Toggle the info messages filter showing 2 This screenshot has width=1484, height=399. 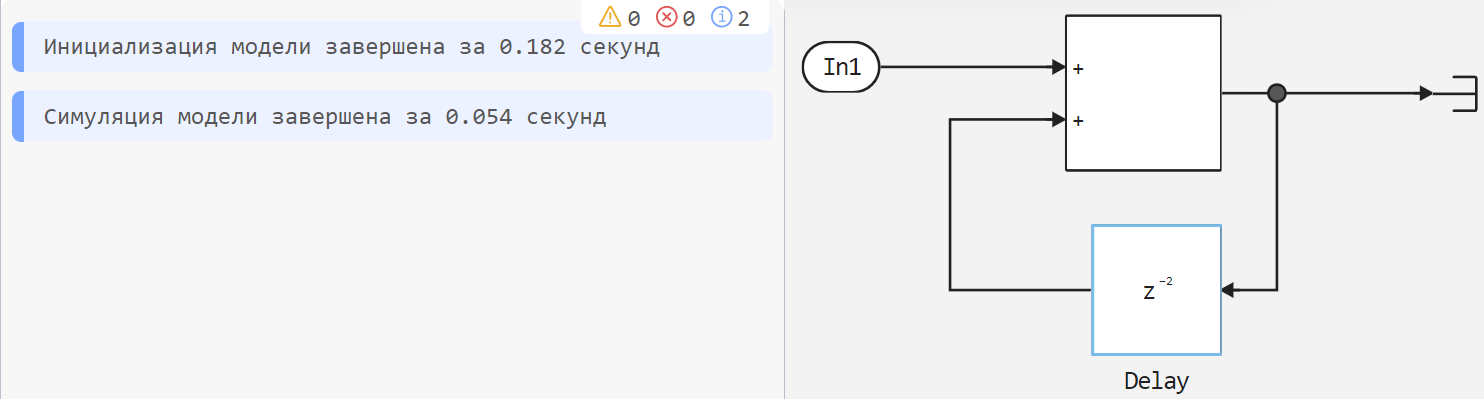click(x=730, y=17)
